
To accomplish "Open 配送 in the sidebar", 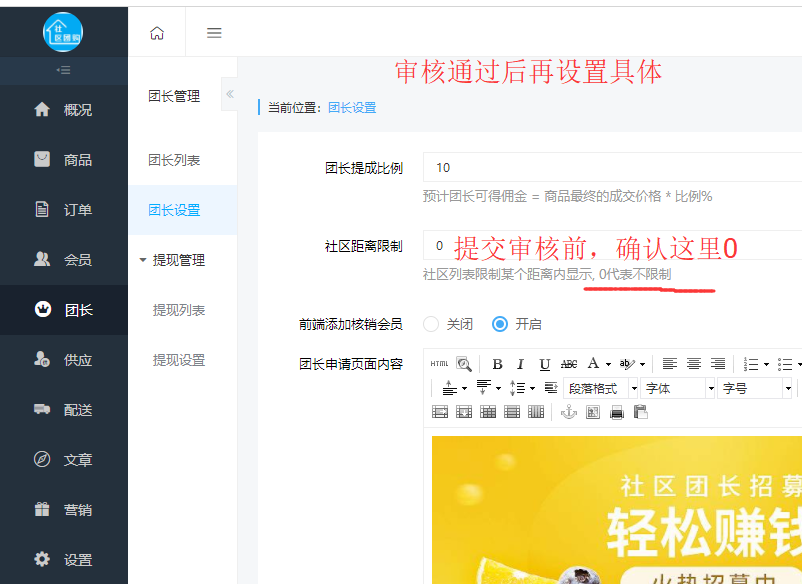I will click(63, 410).
